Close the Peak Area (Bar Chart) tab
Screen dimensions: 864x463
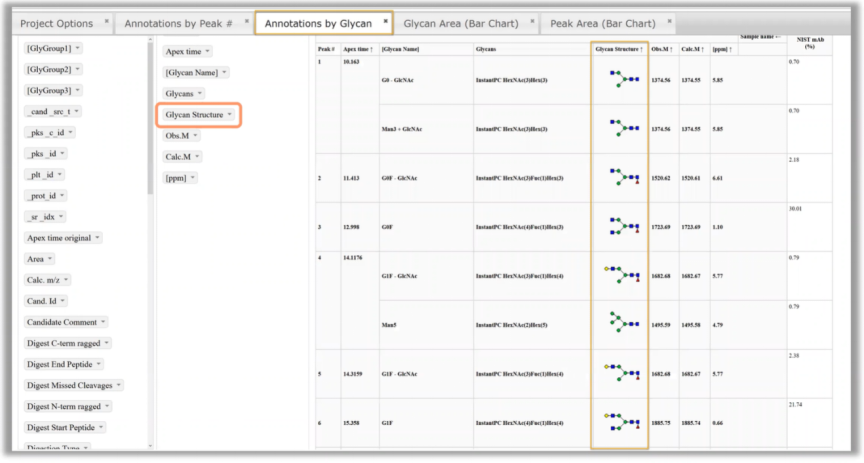pos(669,21)
